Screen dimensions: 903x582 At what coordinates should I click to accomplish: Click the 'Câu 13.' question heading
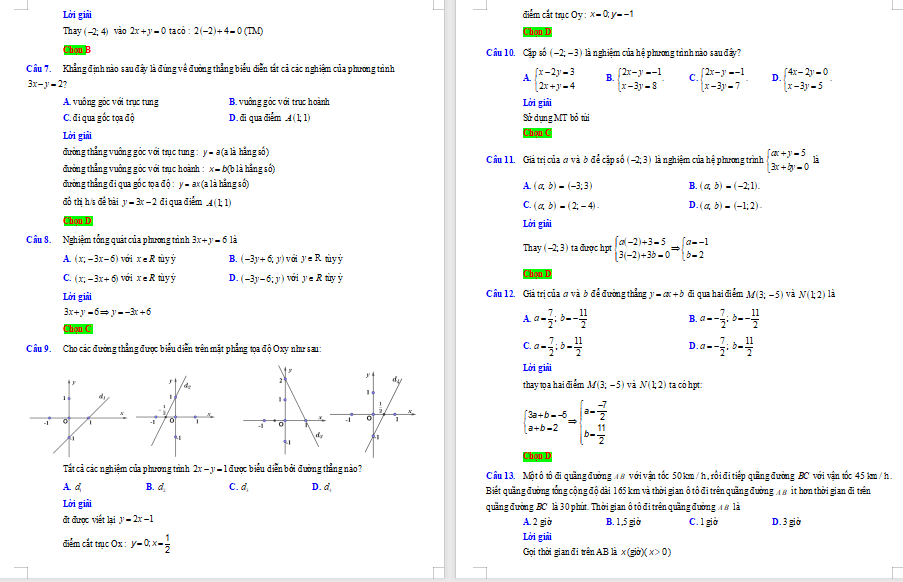pos(500,473)
